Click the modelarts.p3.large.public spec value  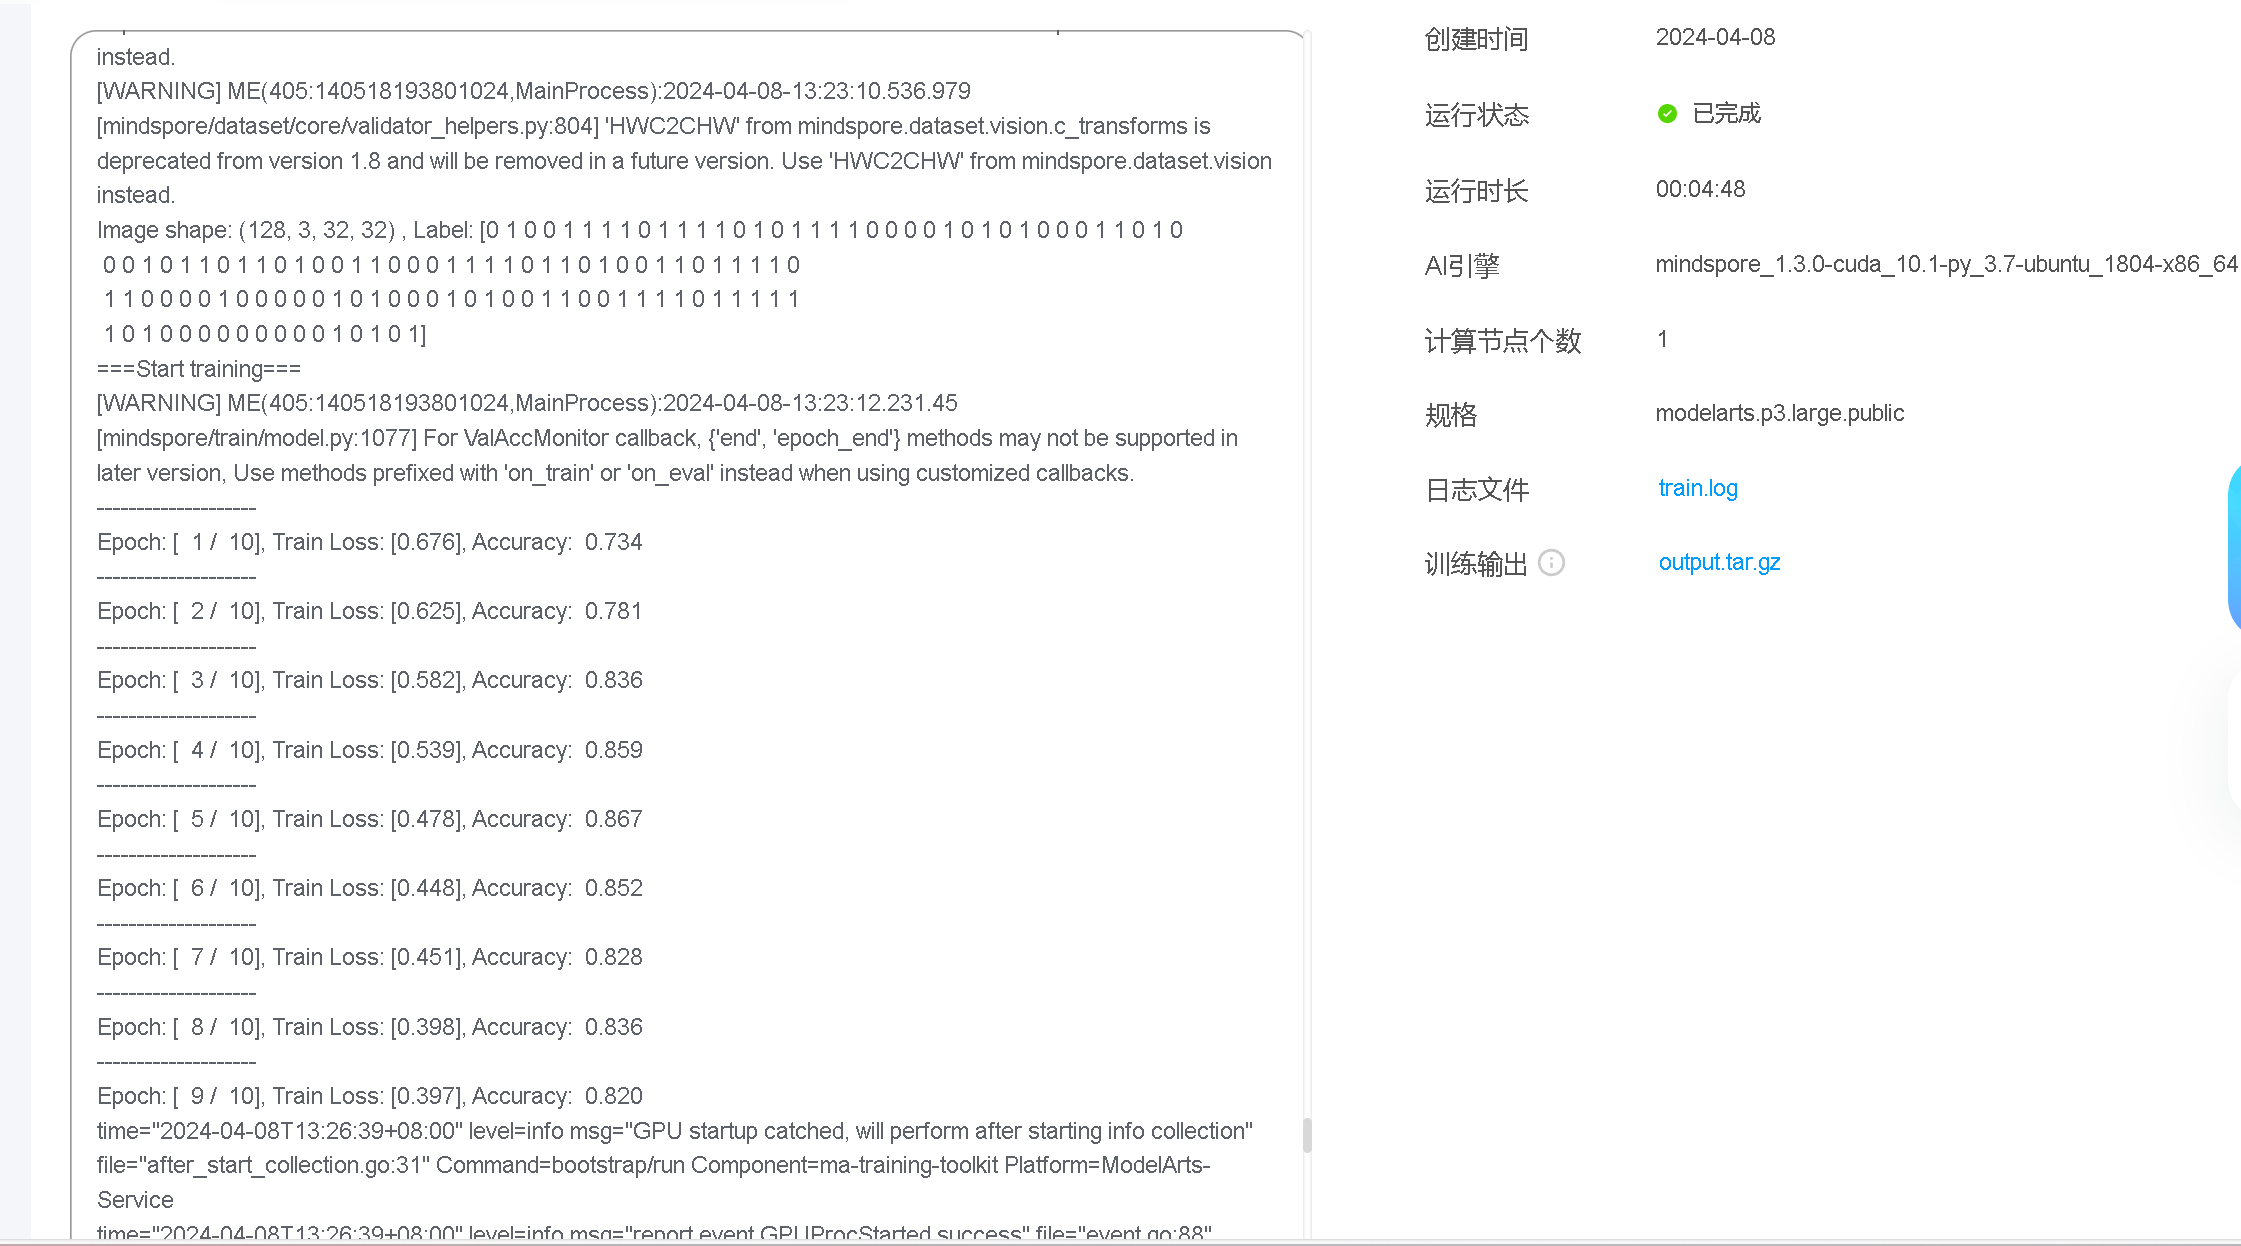coord(1780,412)
